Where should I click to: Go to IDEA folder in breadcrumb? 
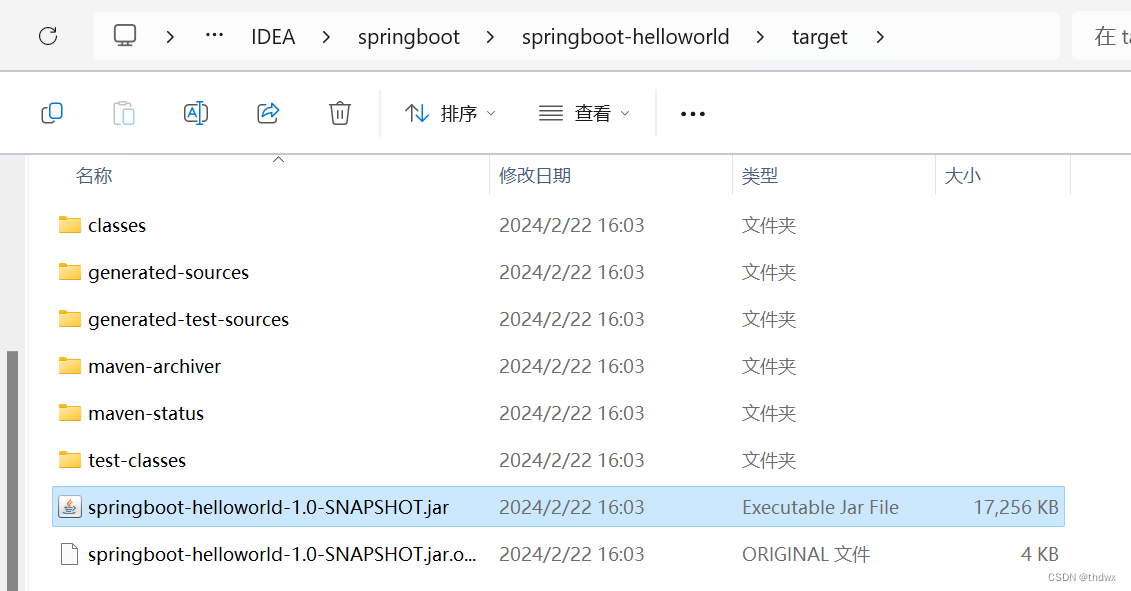(x=273, y=37)
